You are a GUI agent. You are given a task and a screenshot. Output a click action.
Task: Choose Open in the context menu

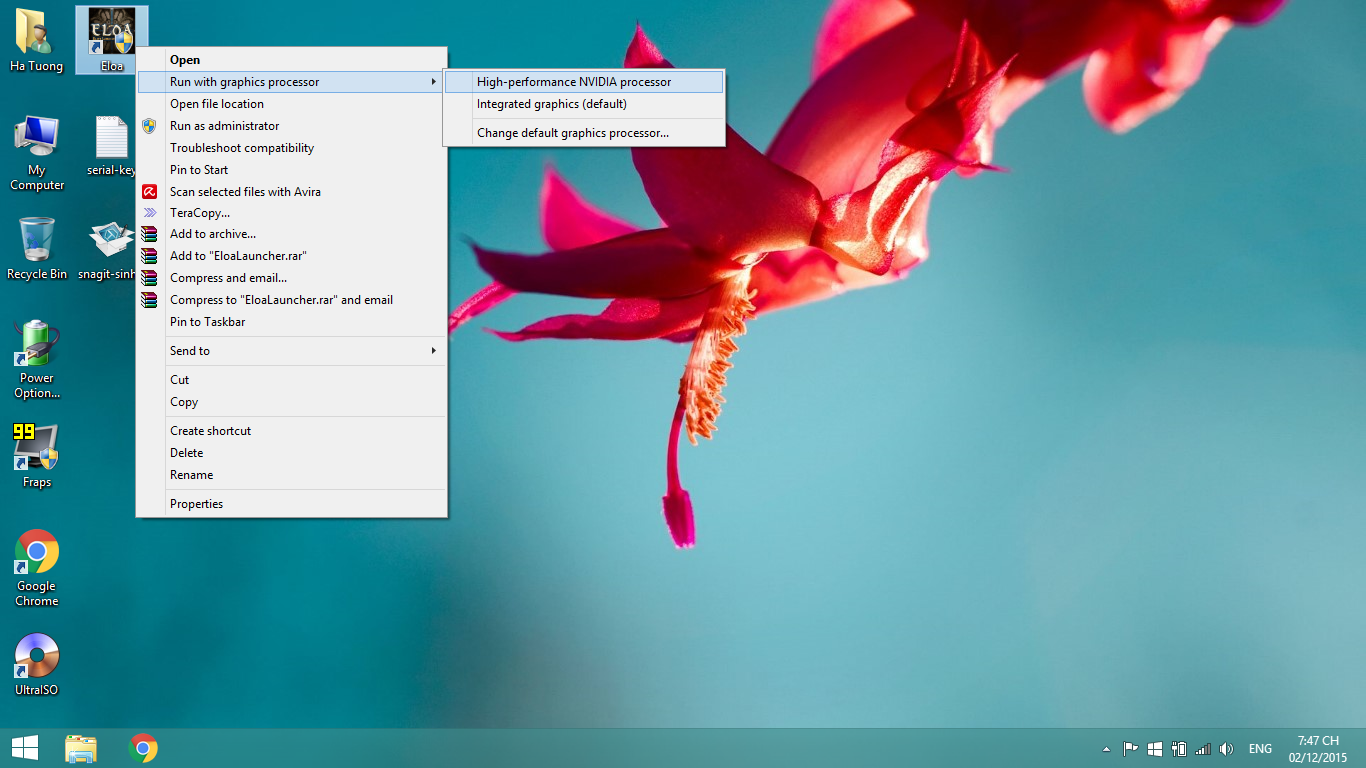pos(291,60)
